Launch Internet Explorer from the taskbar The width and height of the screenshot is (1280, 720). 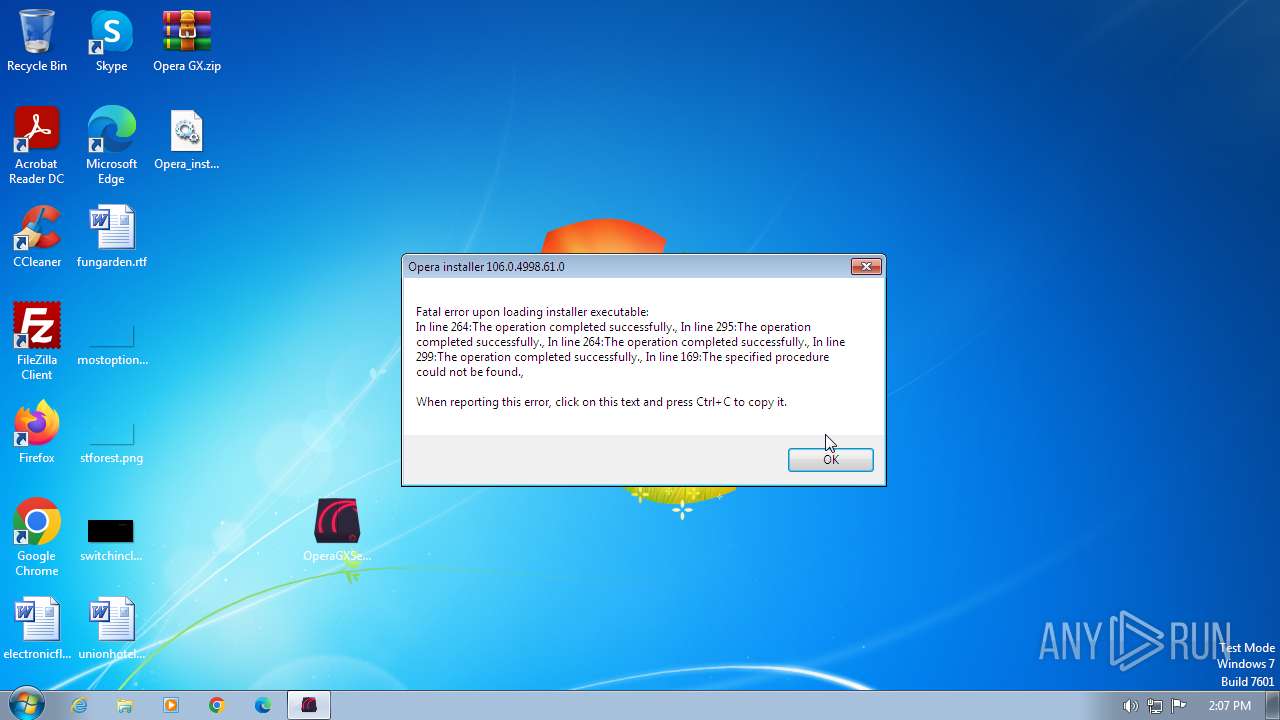coord(79,705)
